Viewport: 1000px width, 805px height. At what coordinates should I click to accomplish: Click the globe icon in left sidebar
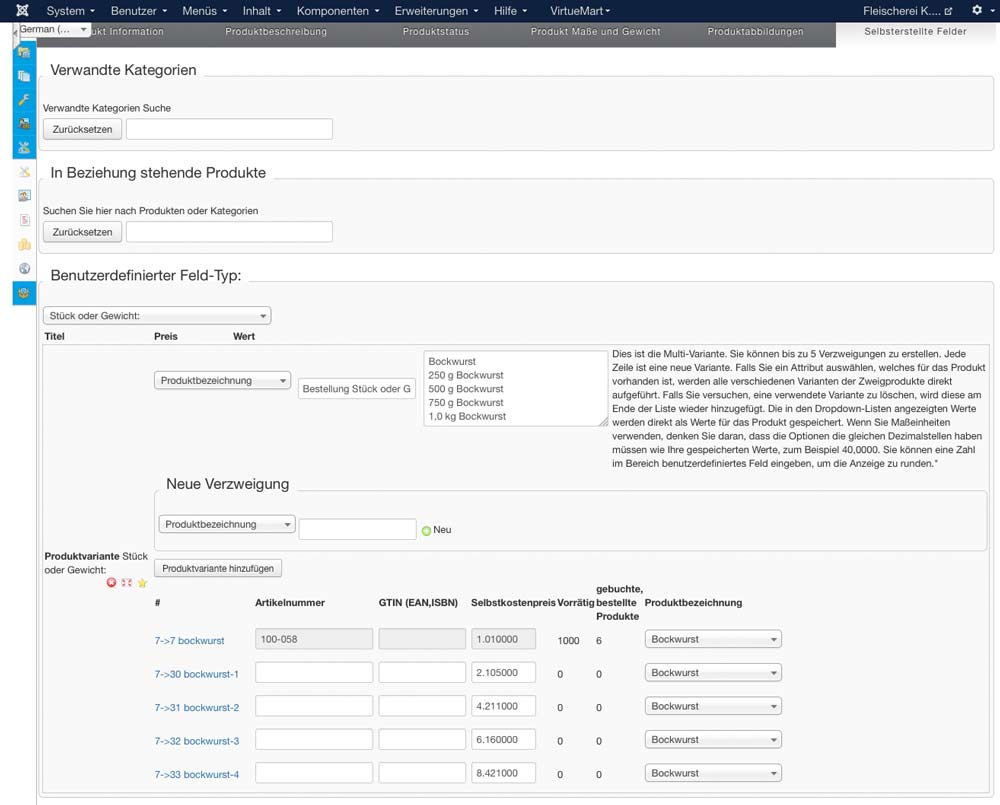click(25, 268)
